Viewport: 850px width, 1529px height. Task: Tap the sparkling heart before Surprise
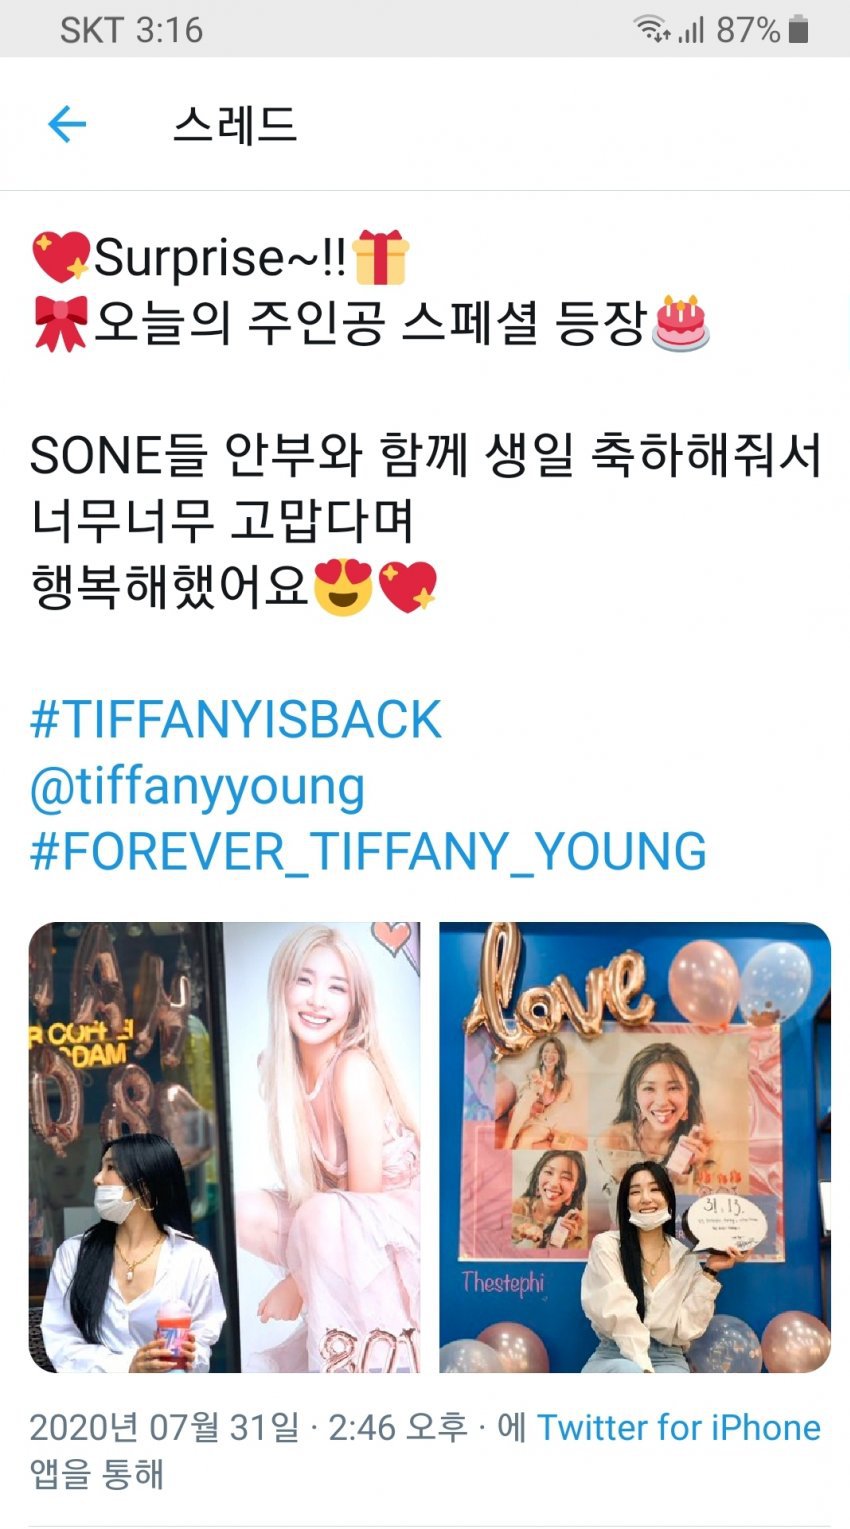[60, 257]
